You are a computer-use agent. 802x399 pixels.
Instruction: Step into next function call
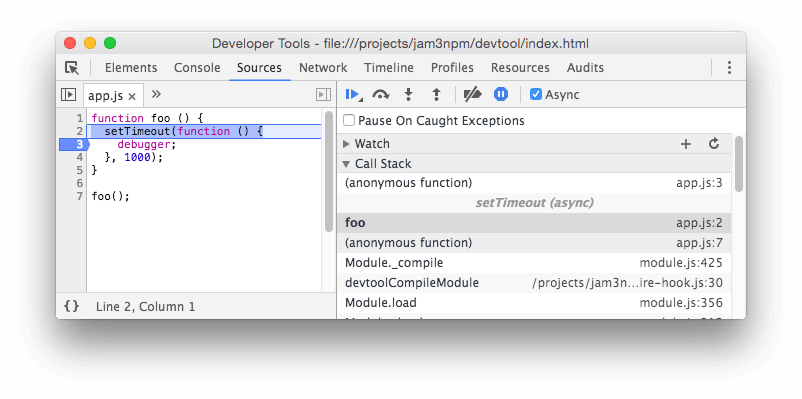408,95
